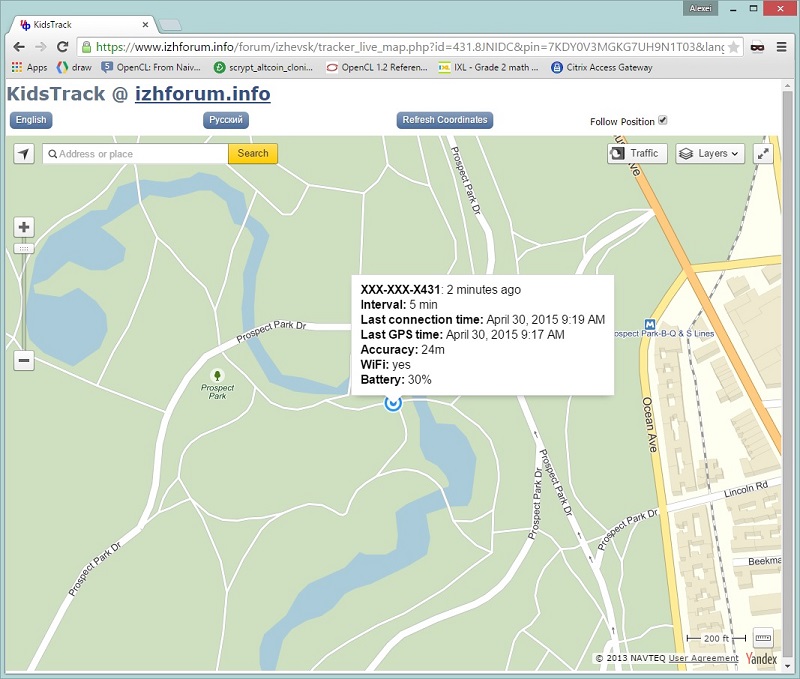
Task: Click the browser forward arrow
Action: [41, 47]
